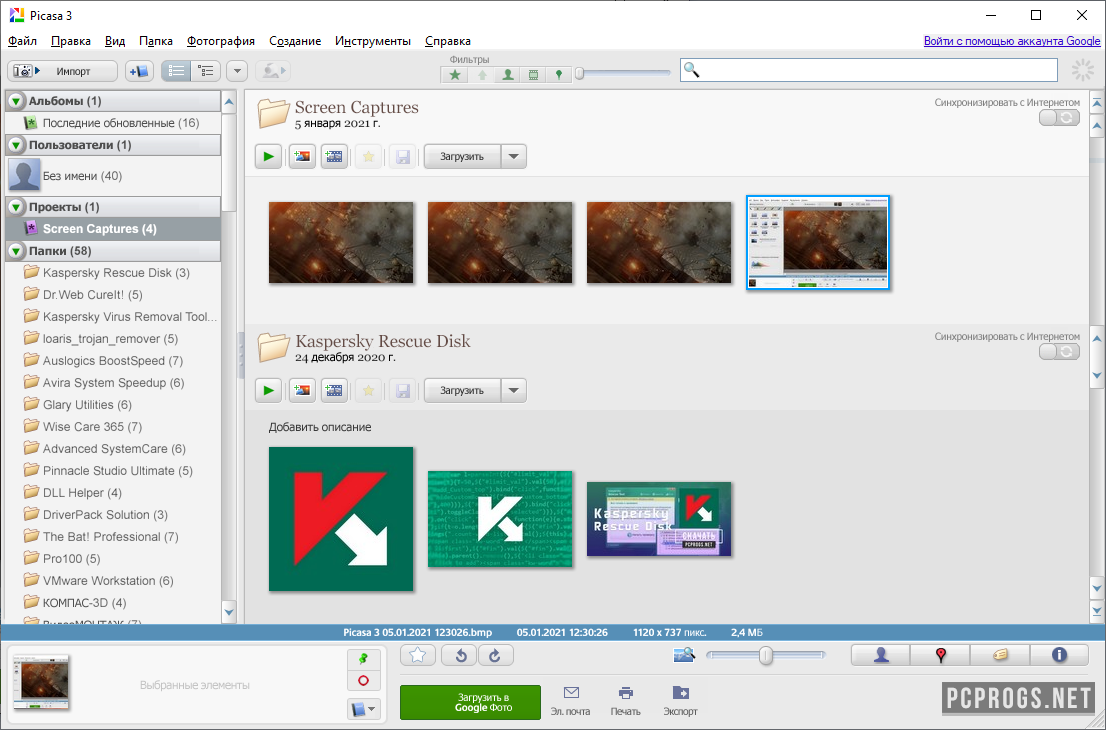Create movie presentation for Screen Captures
This screenshot has width=1106, height=730.
point(334,157)
